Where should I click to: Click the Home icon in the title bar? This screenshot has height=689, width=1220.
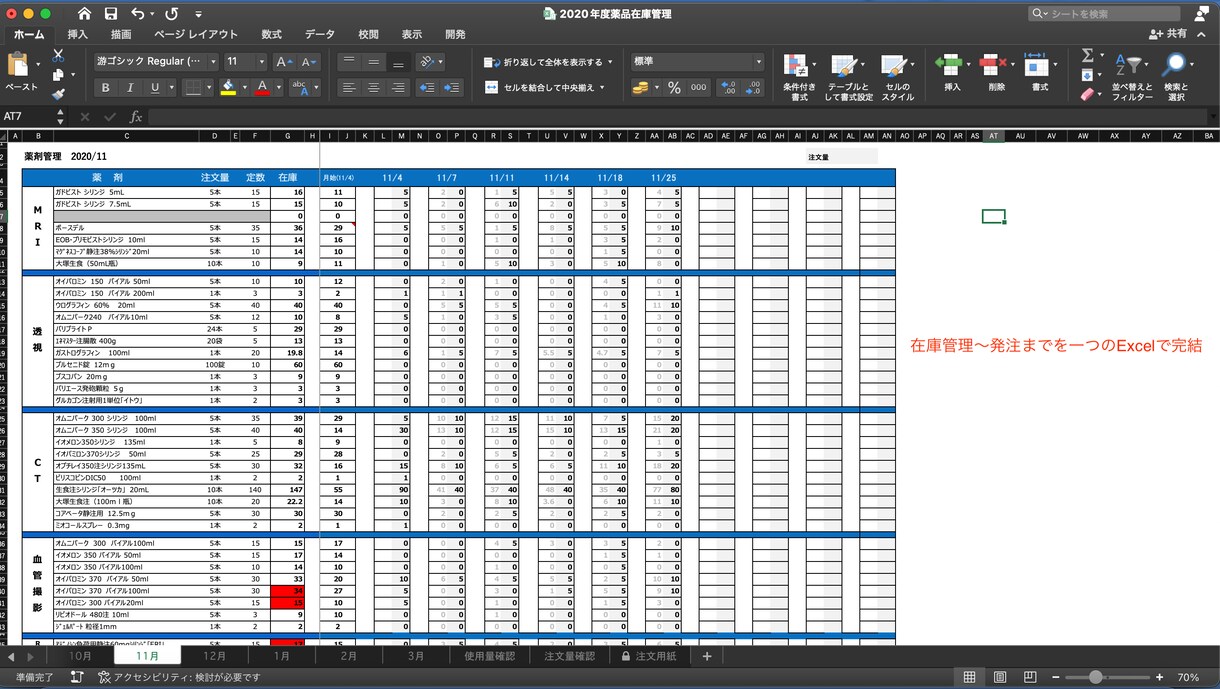click(x=84, y=14)
